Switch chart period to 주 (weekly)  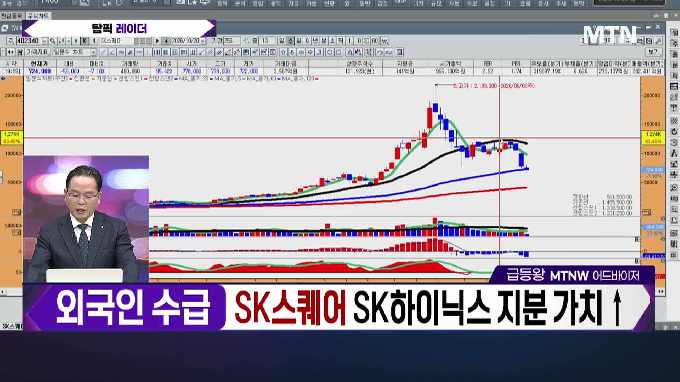[x=291, y=41]
